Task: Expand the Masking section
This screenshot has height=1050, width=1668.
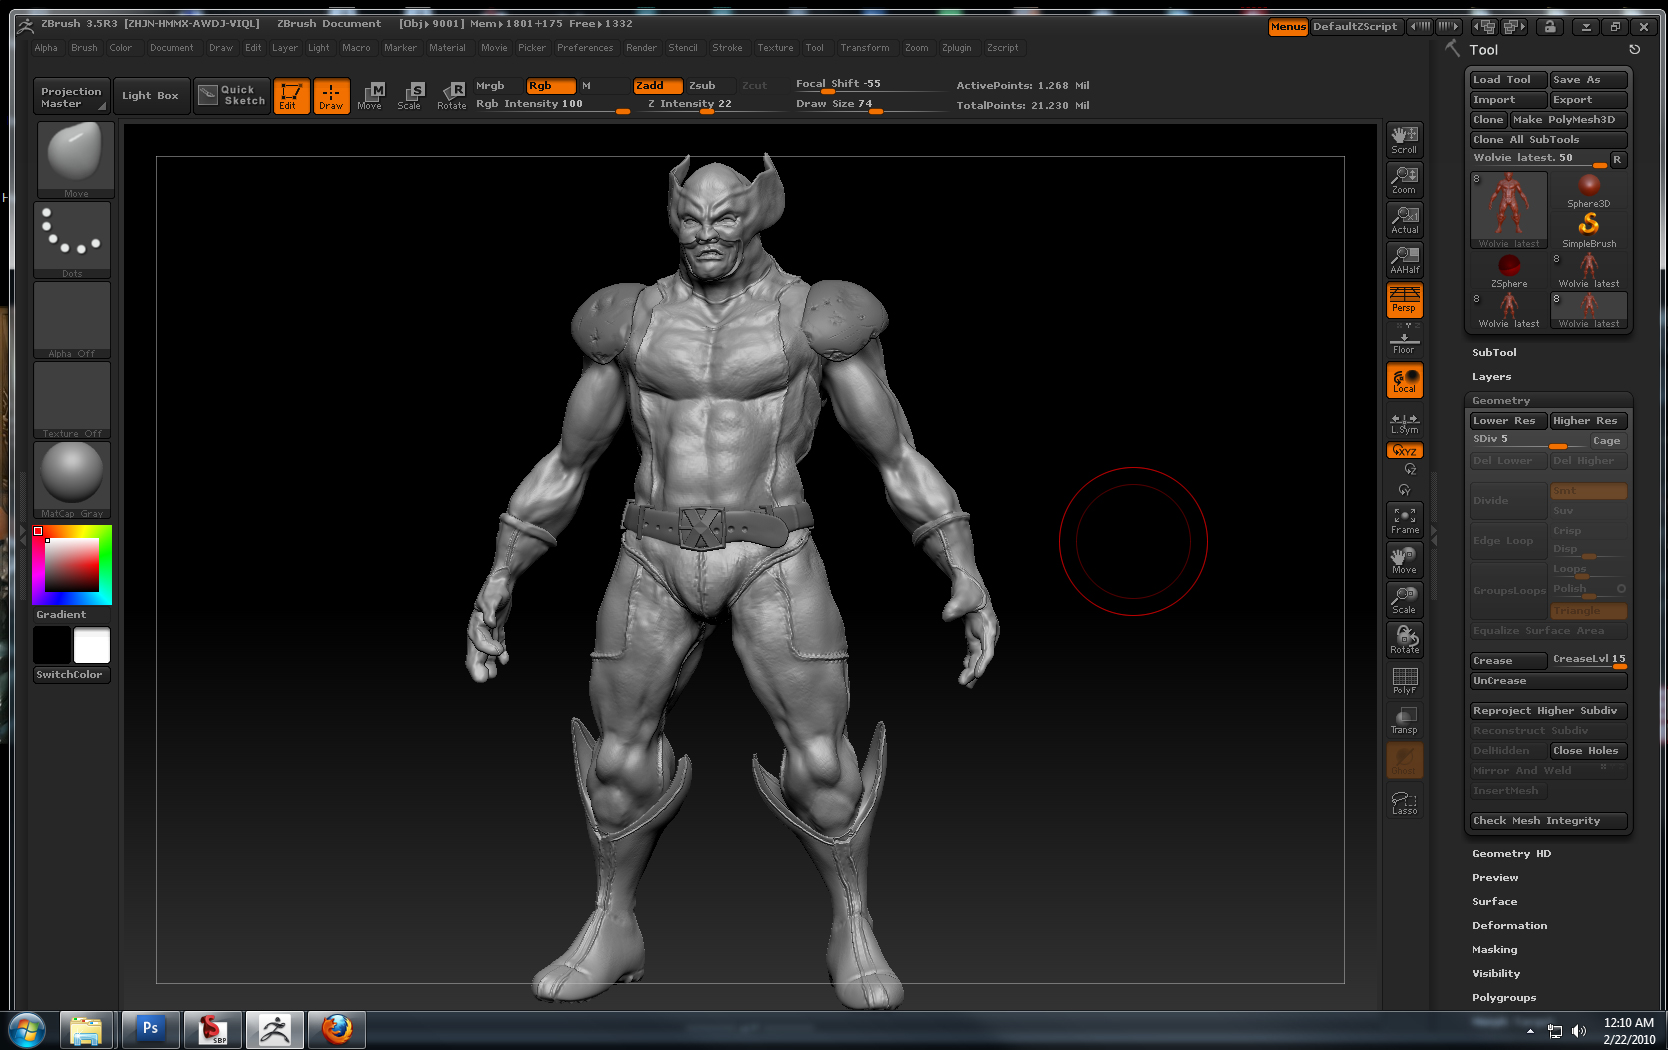Action: tap(1494, 950)
